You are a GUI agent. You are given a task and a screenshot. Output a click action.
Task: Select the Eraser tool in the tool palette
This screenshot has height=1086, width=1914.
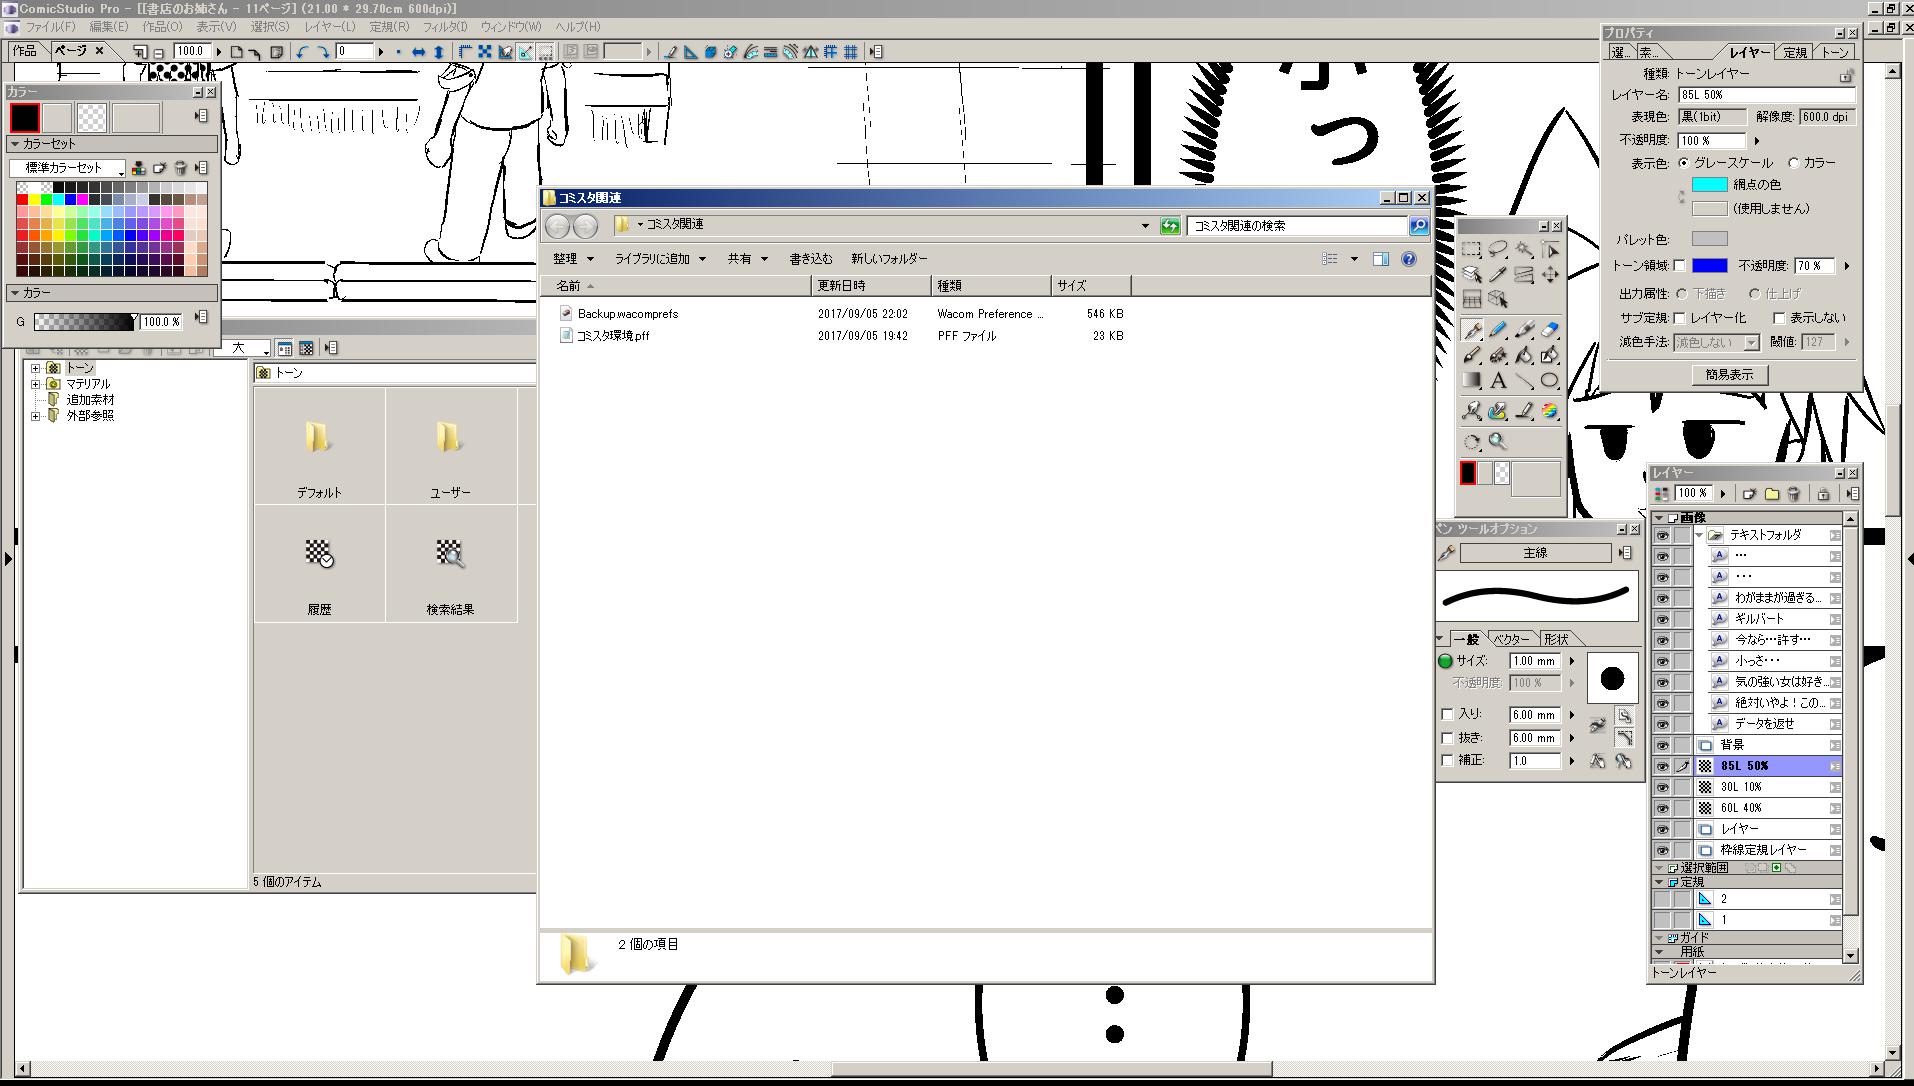1549,329
